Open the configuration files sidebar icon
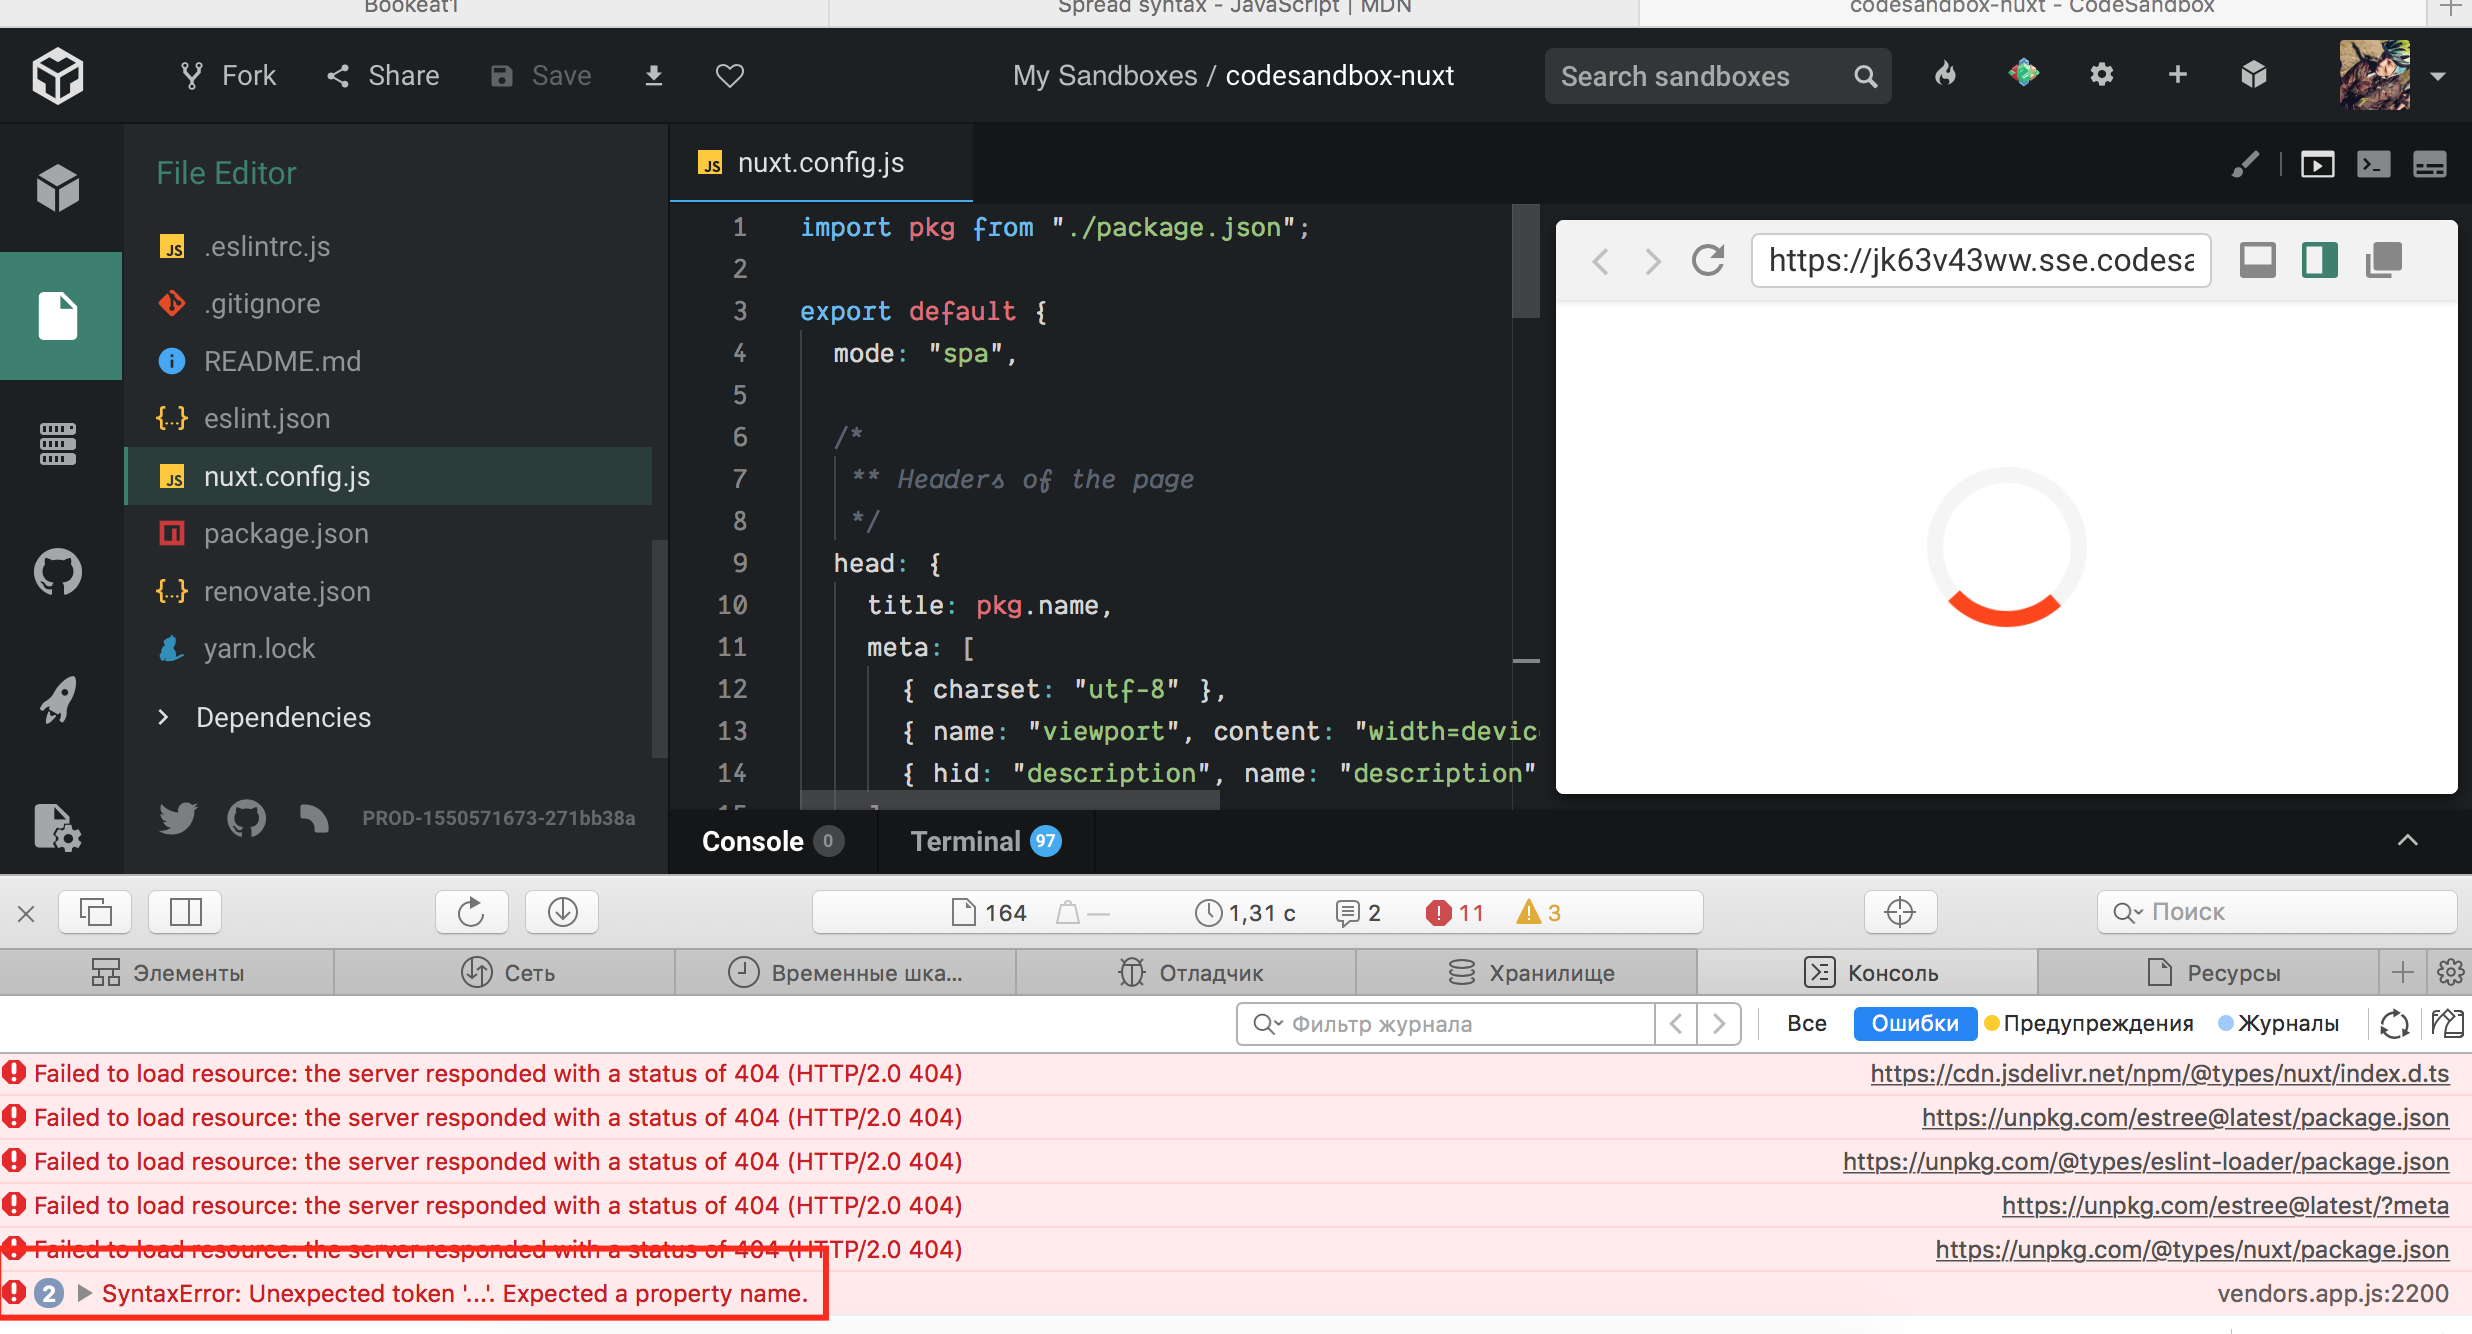Viewport: 2472px width, 1334px height. point(58,826)
